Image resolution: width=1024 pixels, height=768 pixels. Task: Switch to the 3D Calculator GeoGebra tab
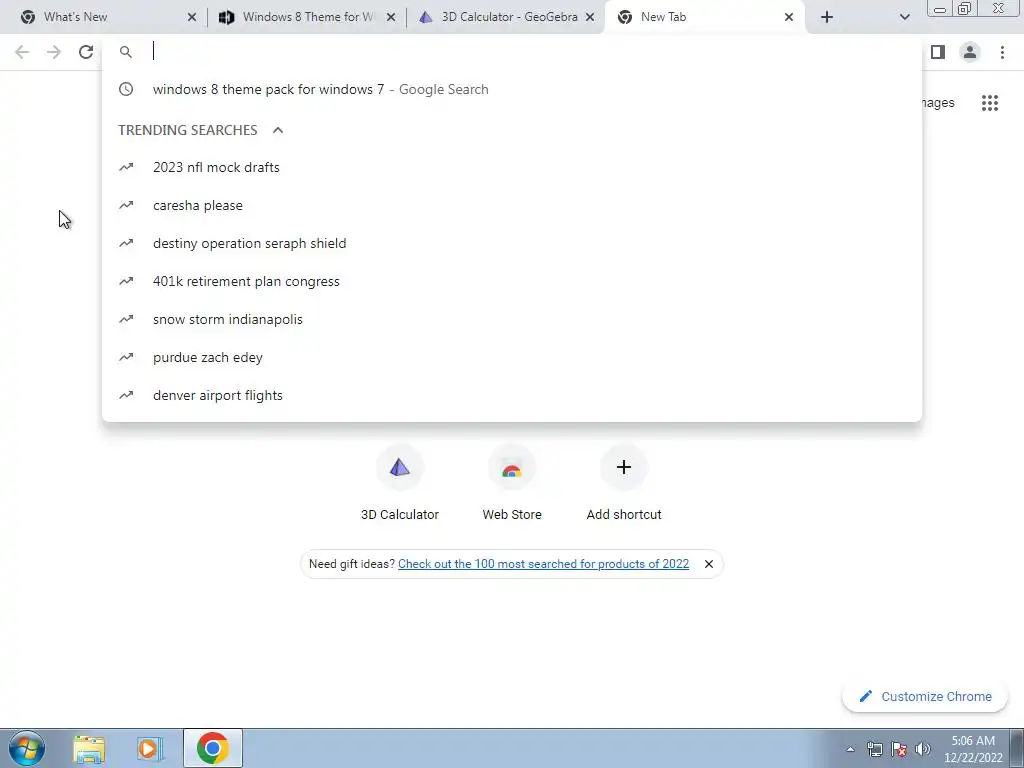click(506, 17)
